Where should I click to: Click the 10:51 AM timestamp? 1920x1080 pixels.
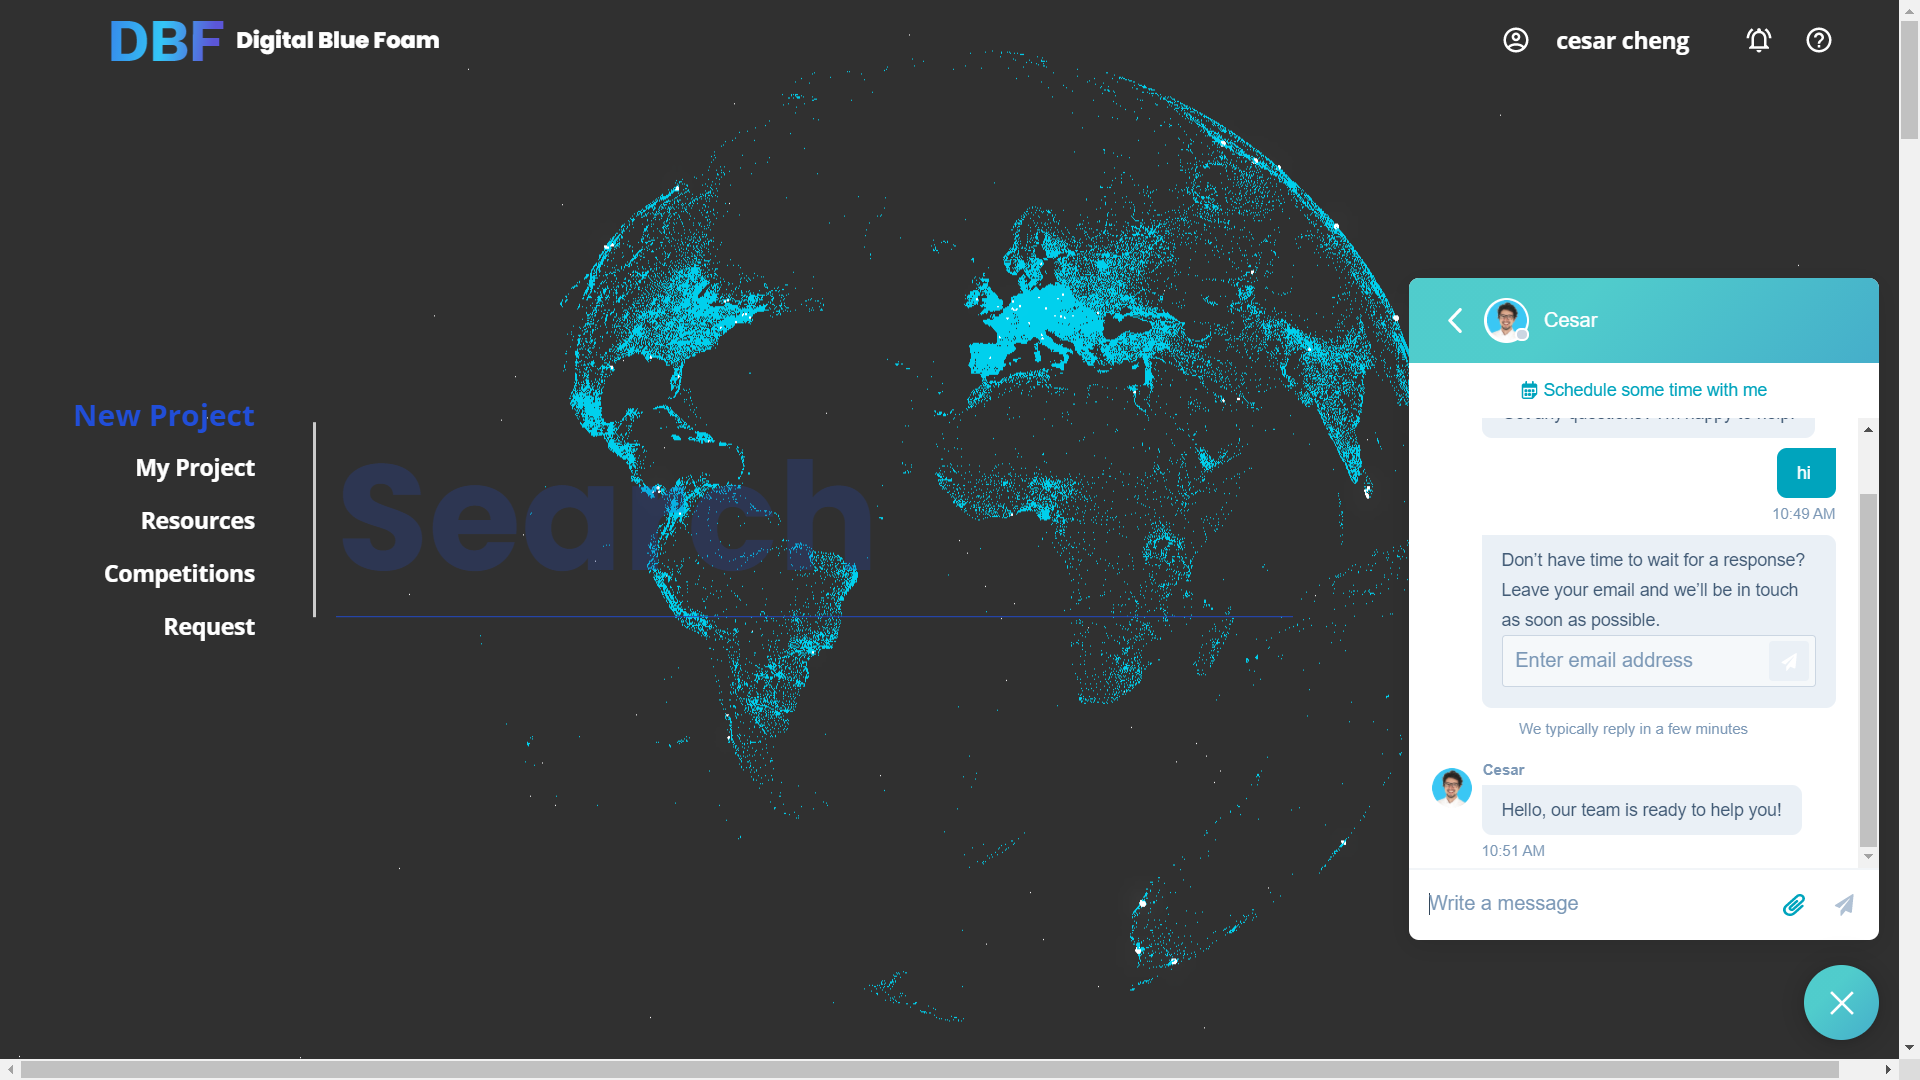point(1513,851)
